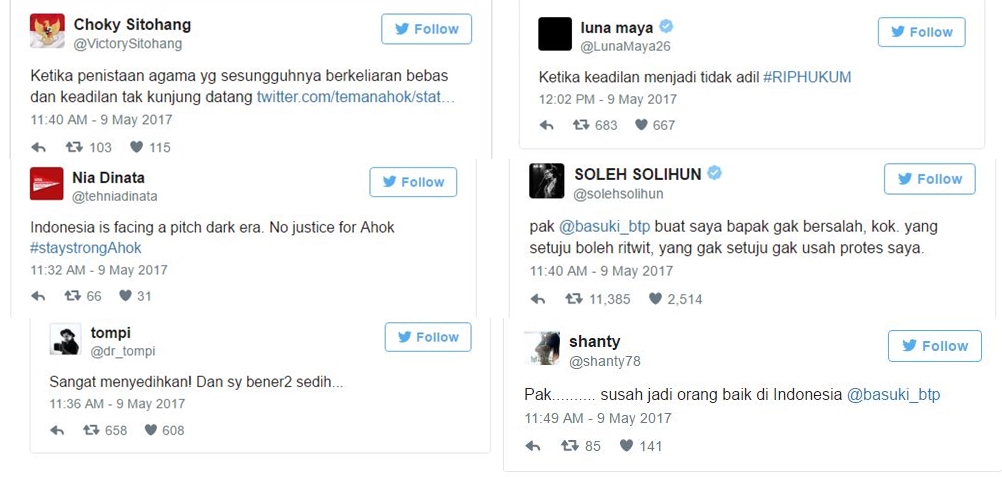View the @LunaMaya26 handle profile
The height and width of the screenshot is (477, 1002).
[625, 47]
